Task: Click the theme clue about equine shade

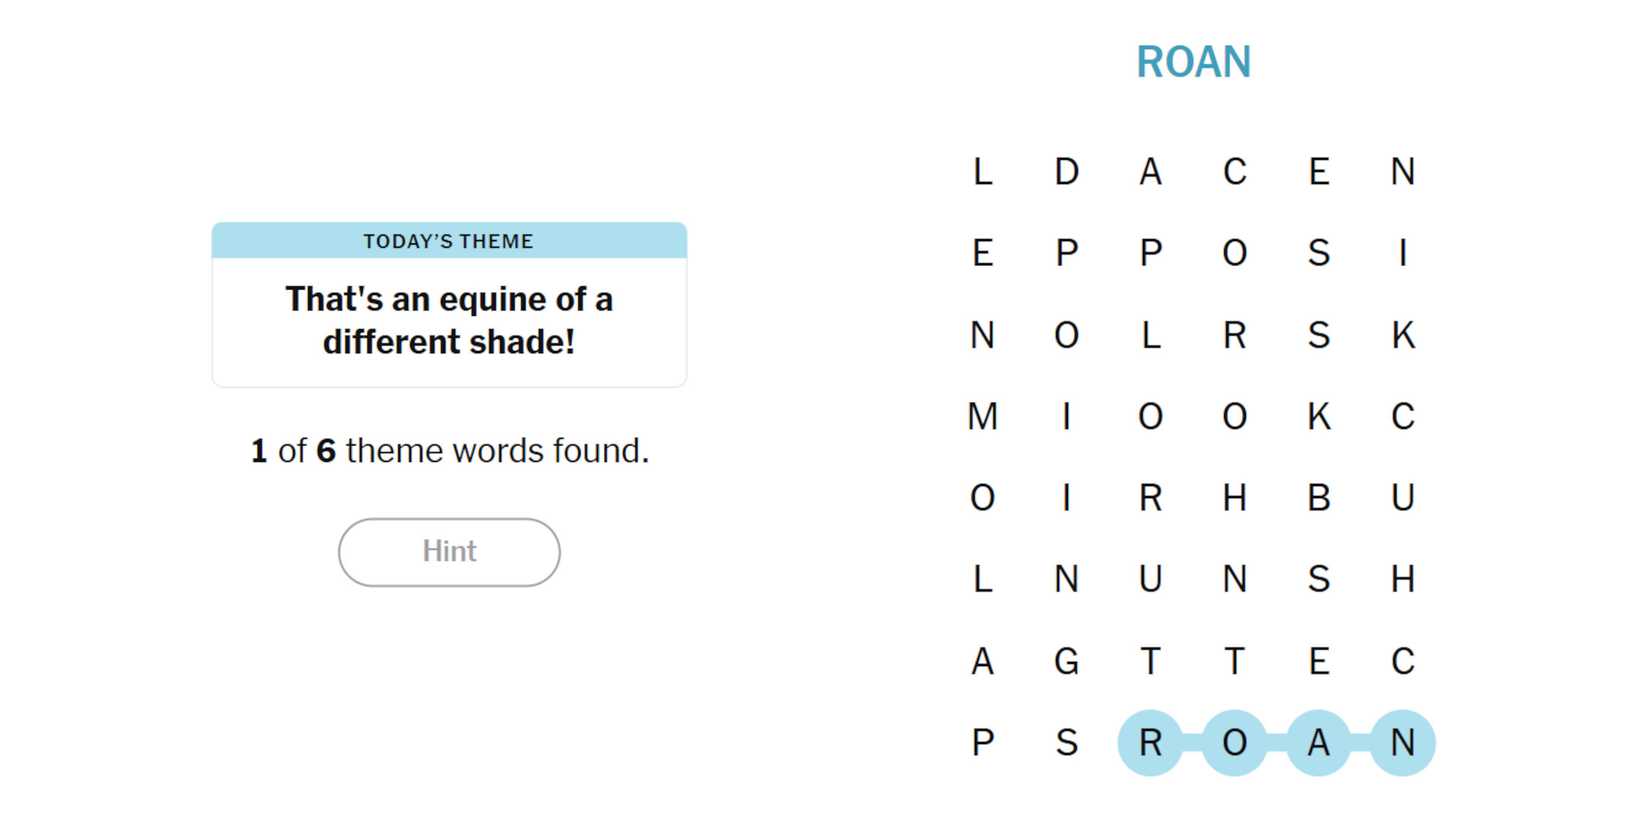Action: [x=449, y=320]
